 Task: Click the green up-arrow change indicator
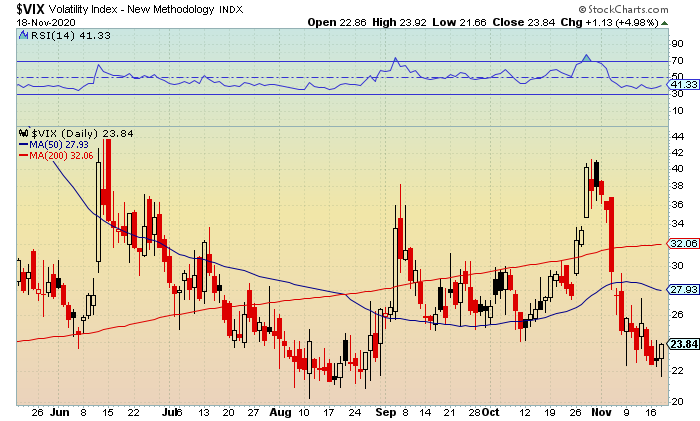tap(665, 23)
